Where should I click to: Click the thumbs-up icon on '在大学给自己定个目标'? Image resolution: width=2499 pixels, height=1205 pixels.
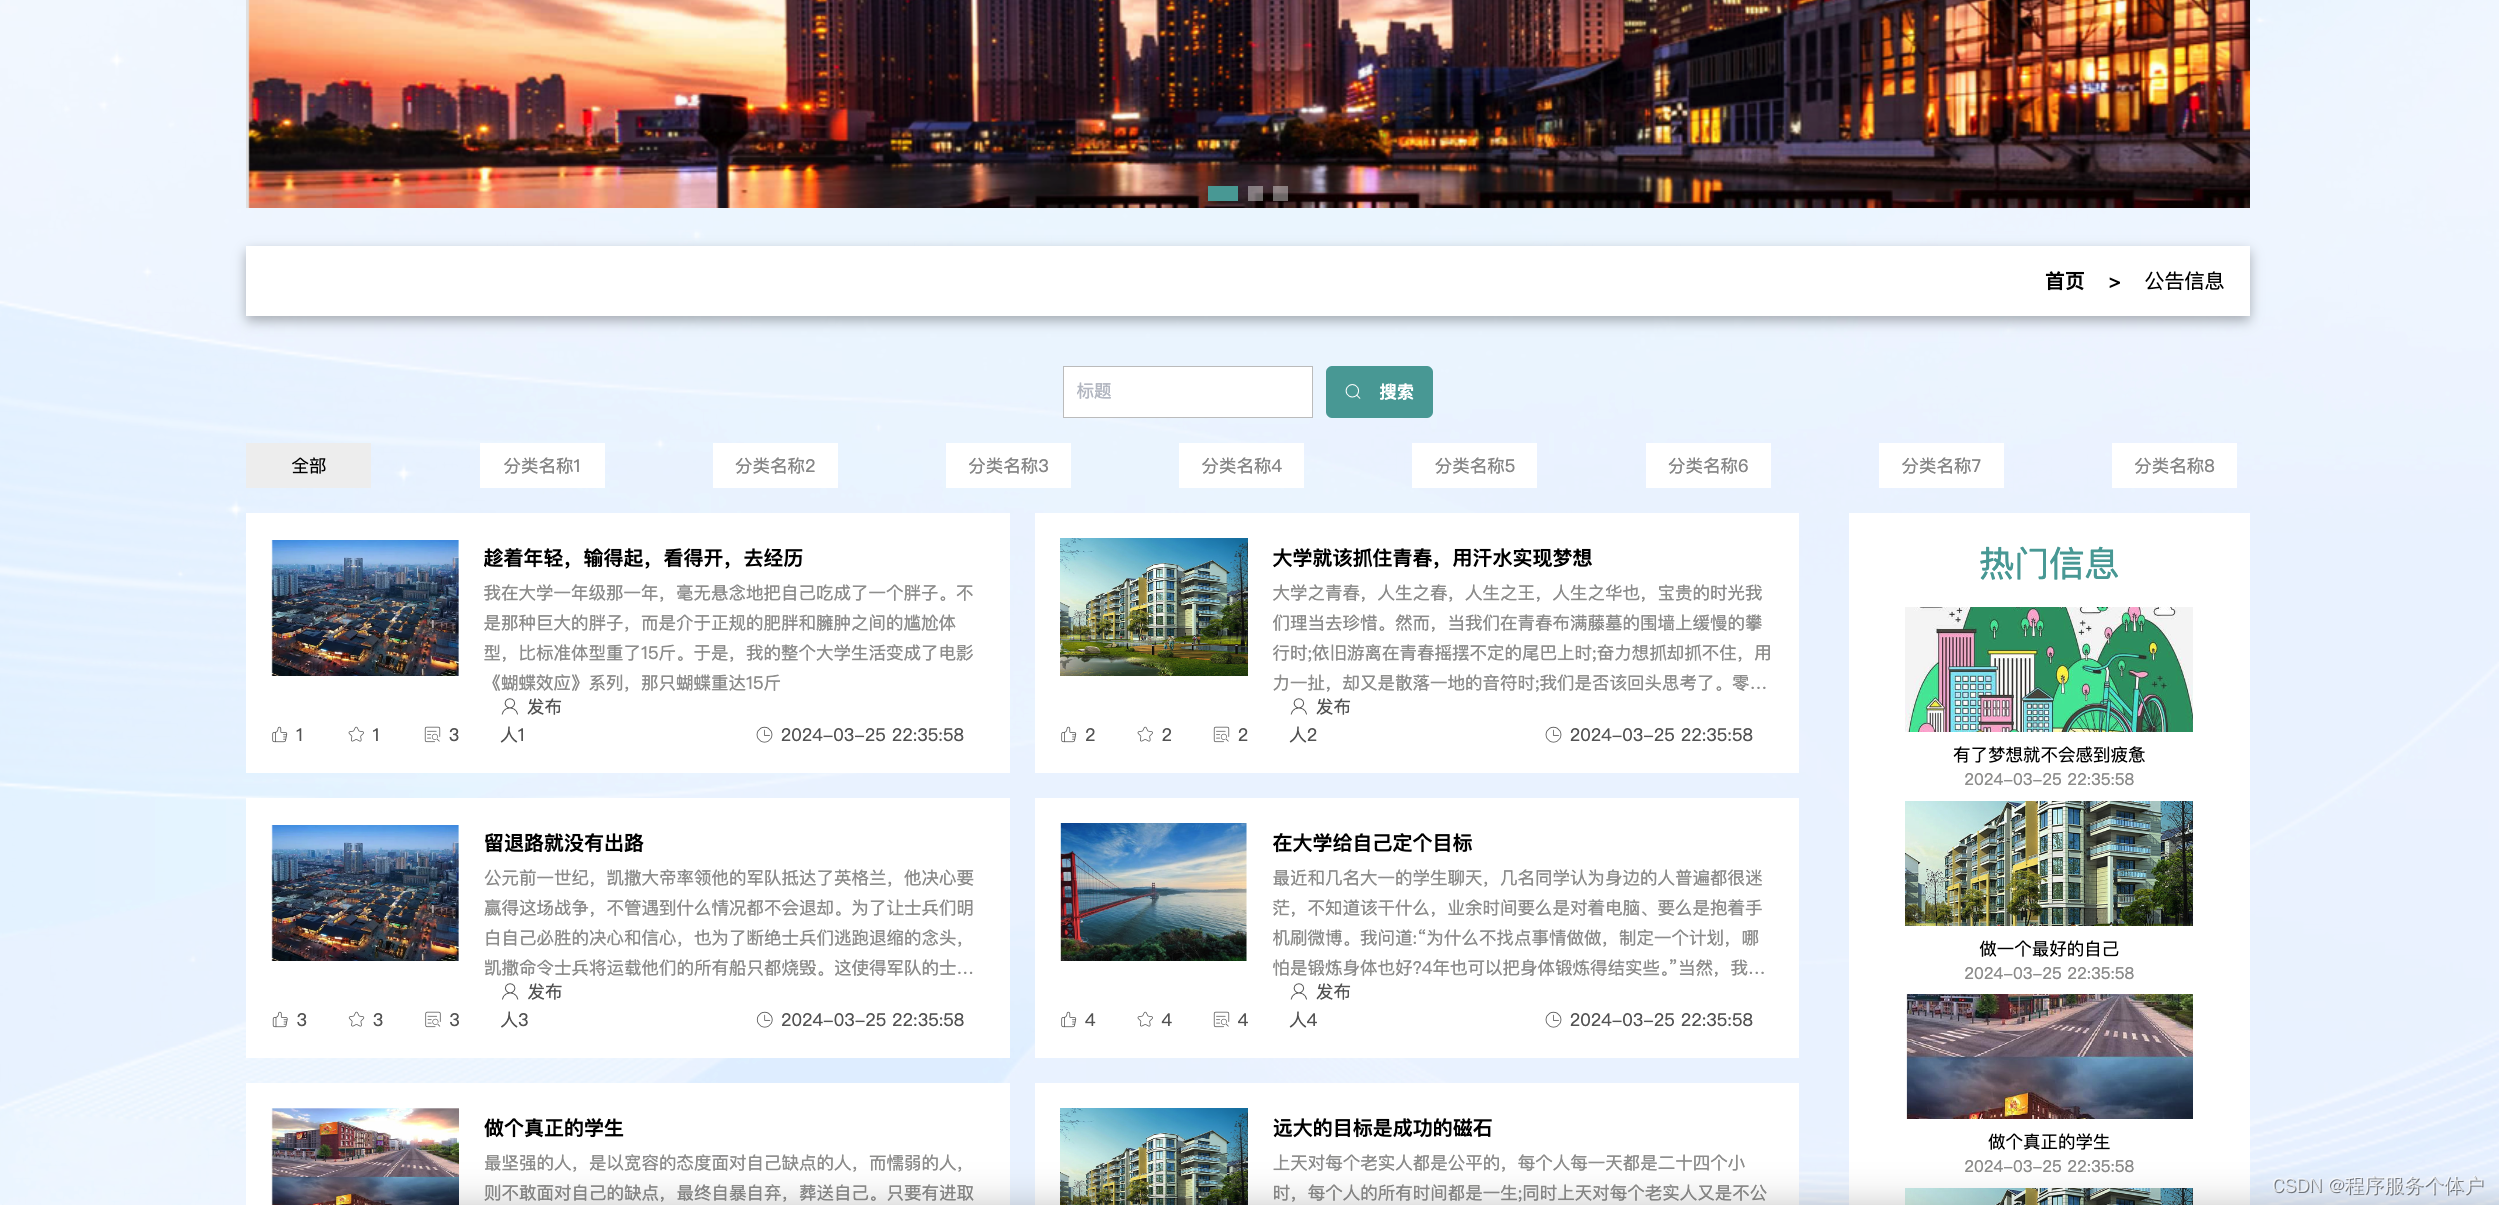pyautogui.click(x=1069, y=1020)
